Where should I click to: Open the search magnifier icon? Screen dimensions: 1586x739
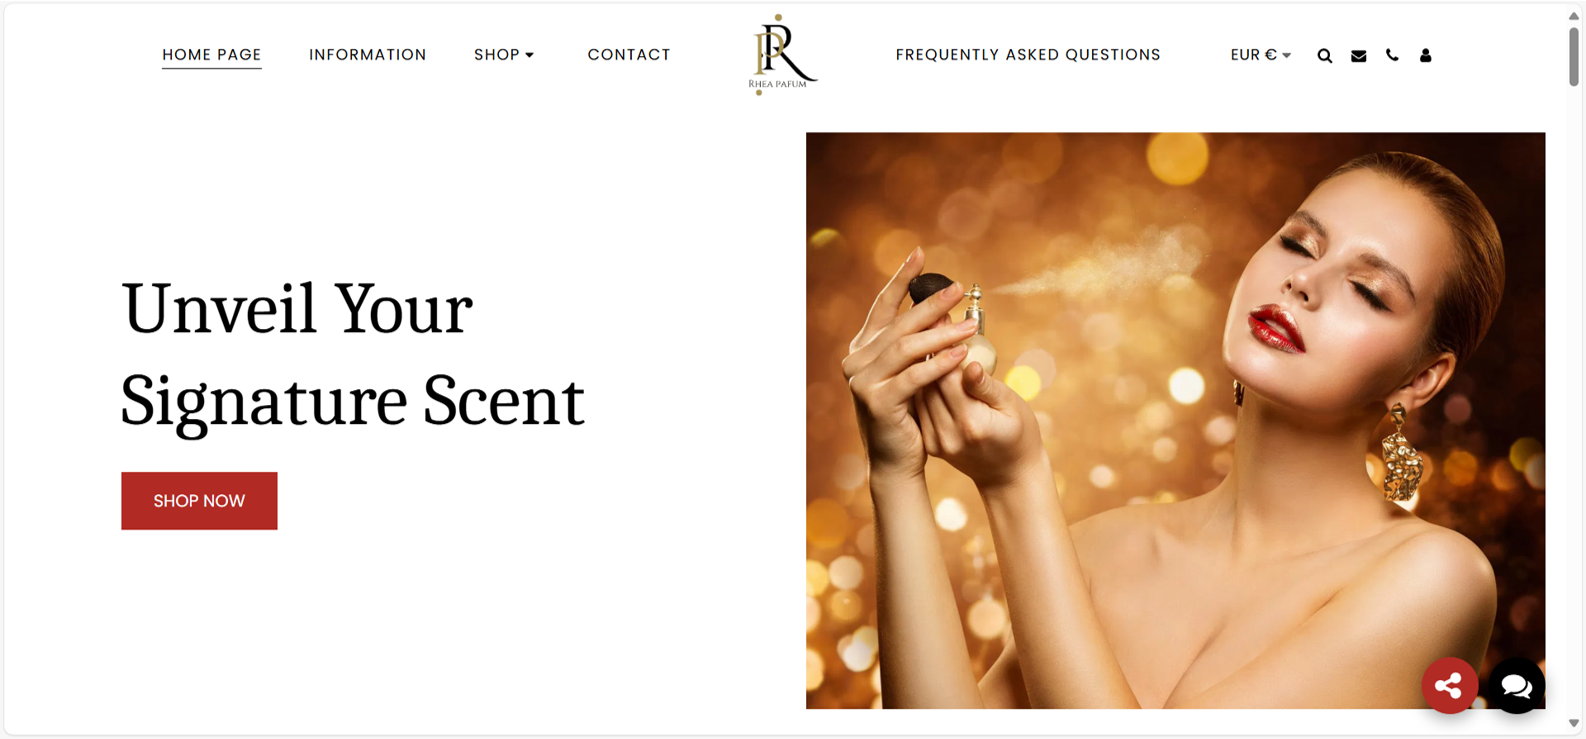[1324, 56]
